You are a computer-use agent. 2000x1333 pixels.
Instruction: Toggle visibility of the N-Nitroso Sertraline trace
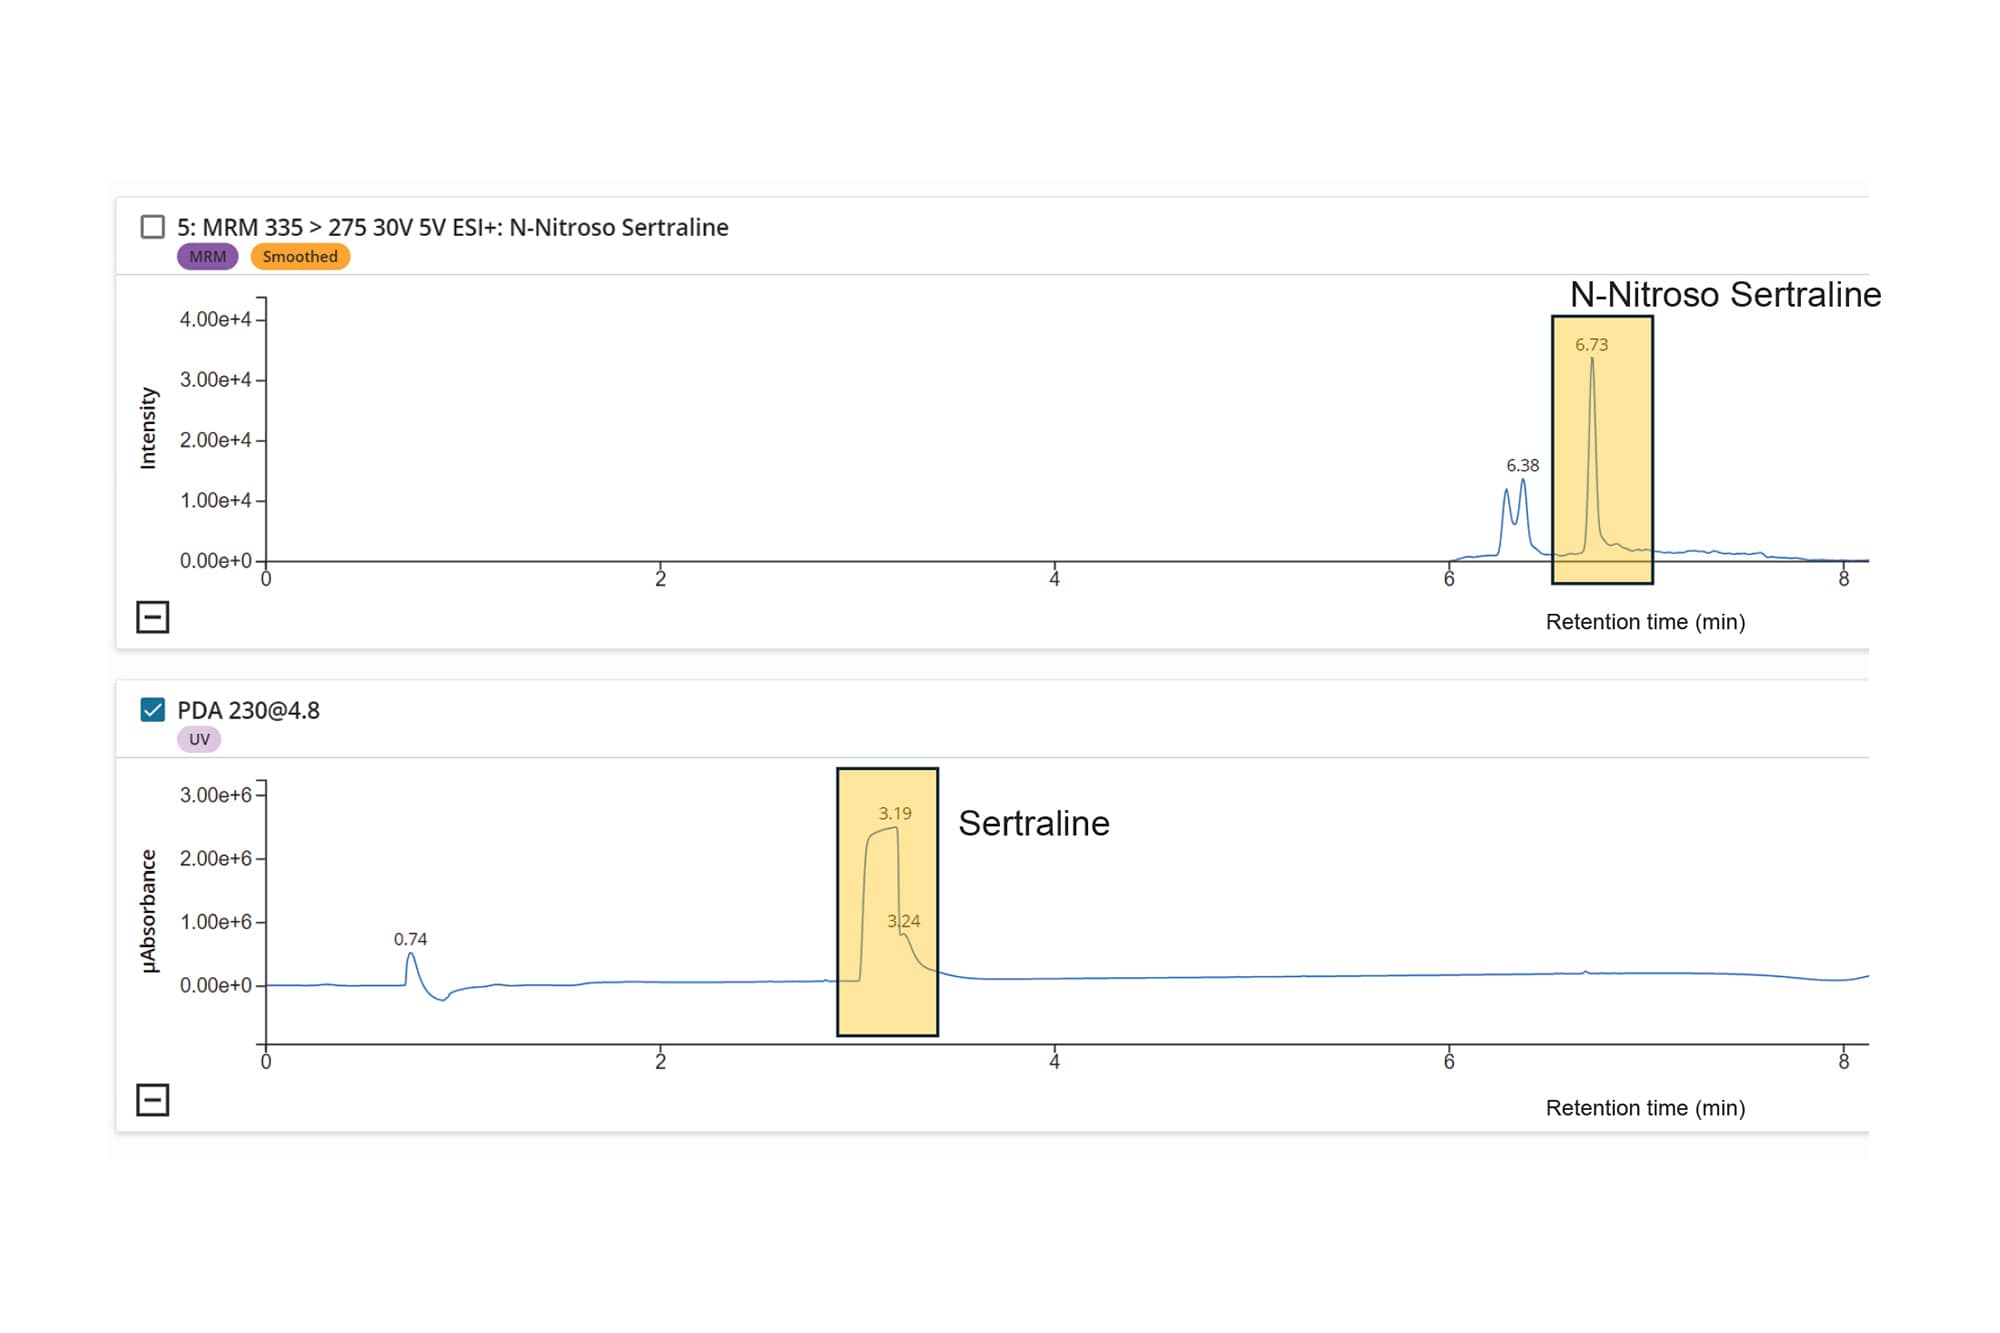tap(151, 226)
